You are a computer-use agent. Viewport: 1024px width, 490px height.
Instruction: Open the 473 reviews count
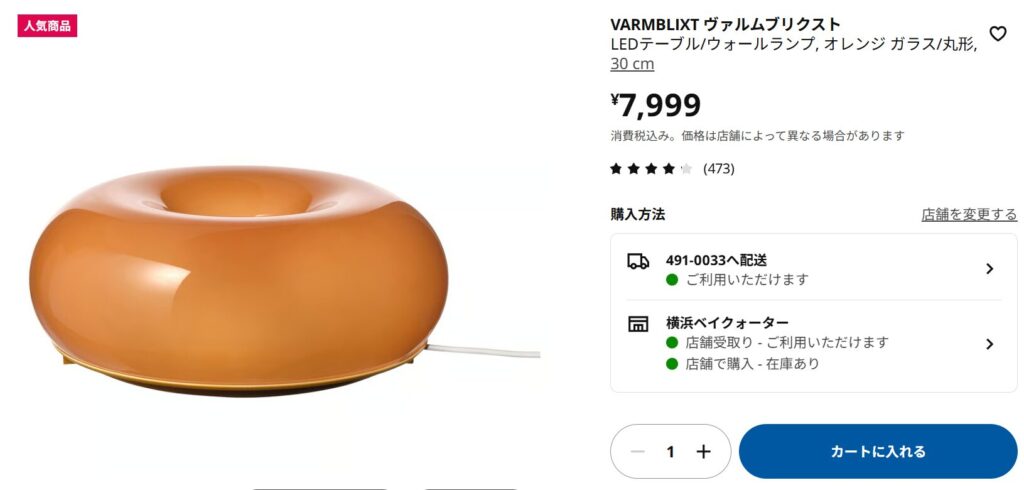(x=718, y=169)
